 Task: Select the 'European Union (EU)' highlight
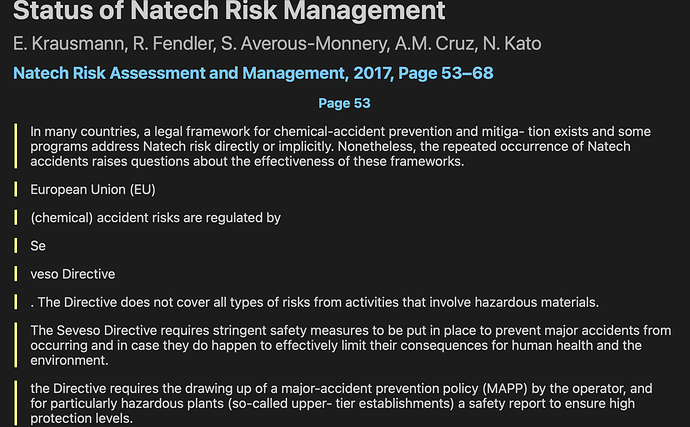pos(93,189)
